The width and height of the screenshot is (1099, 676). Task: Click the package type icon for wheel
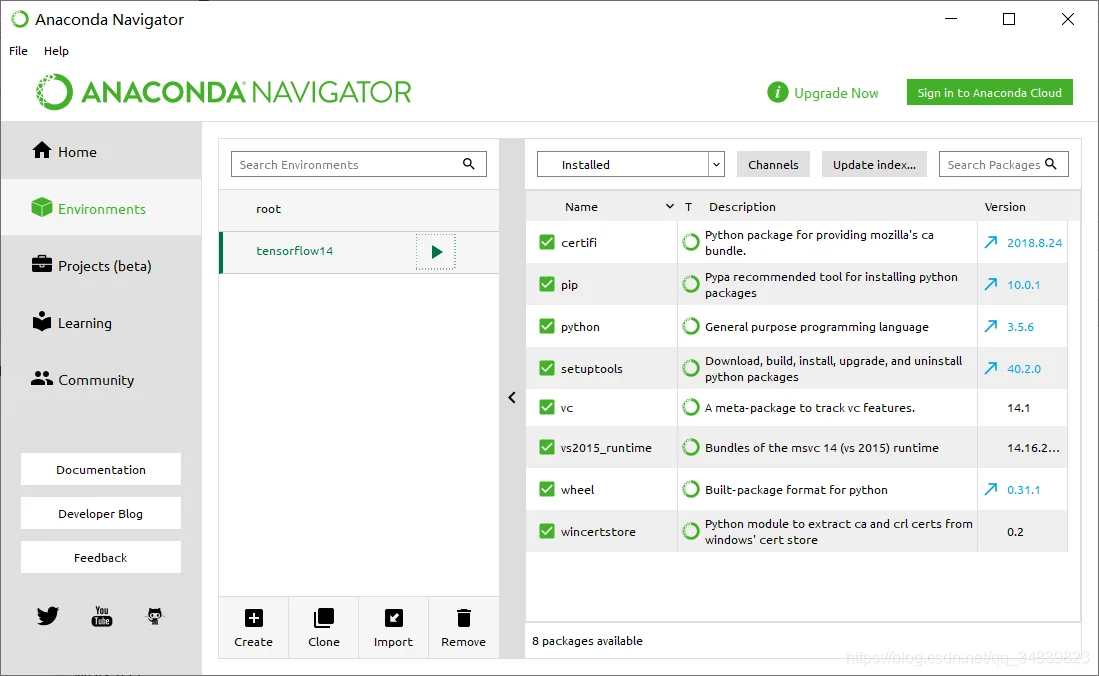690,489
